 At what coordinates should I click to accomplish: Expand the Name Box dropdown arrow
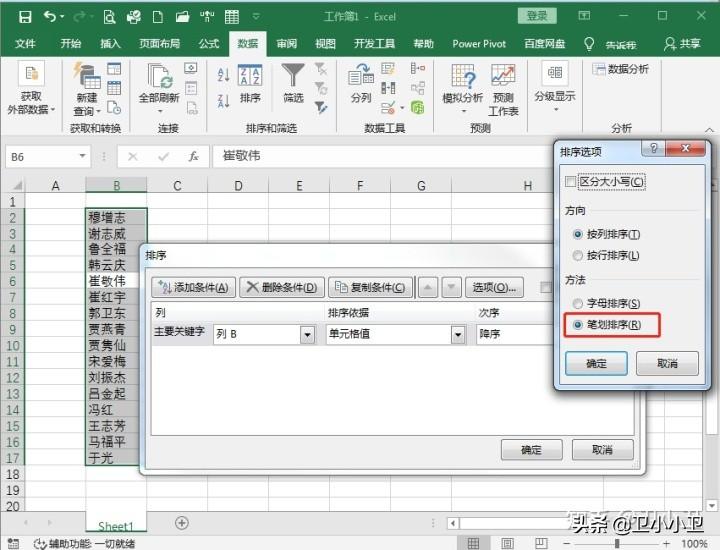coord(83,156)
